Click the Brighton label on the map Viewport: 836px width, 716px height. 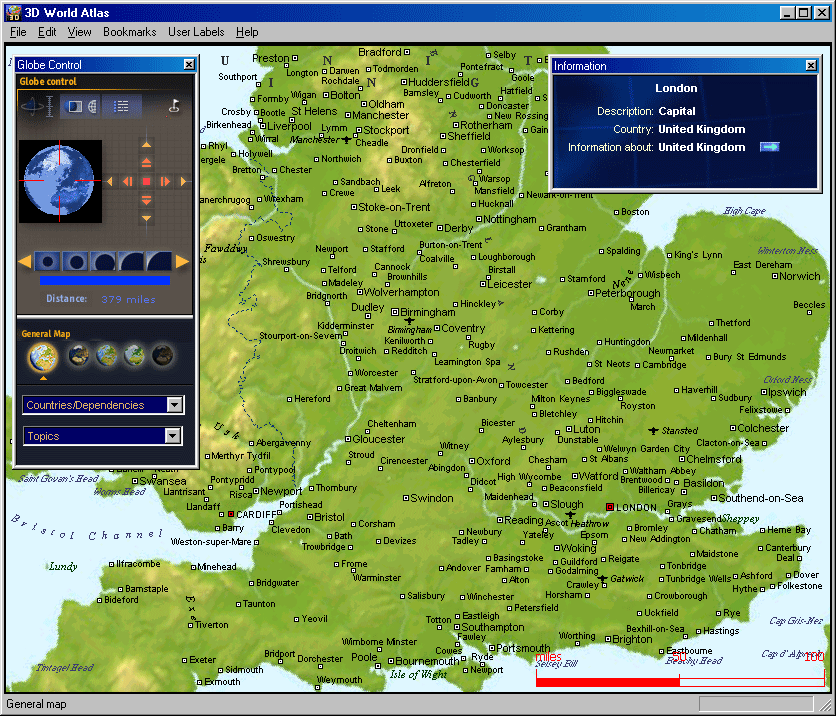coord(632,639)
